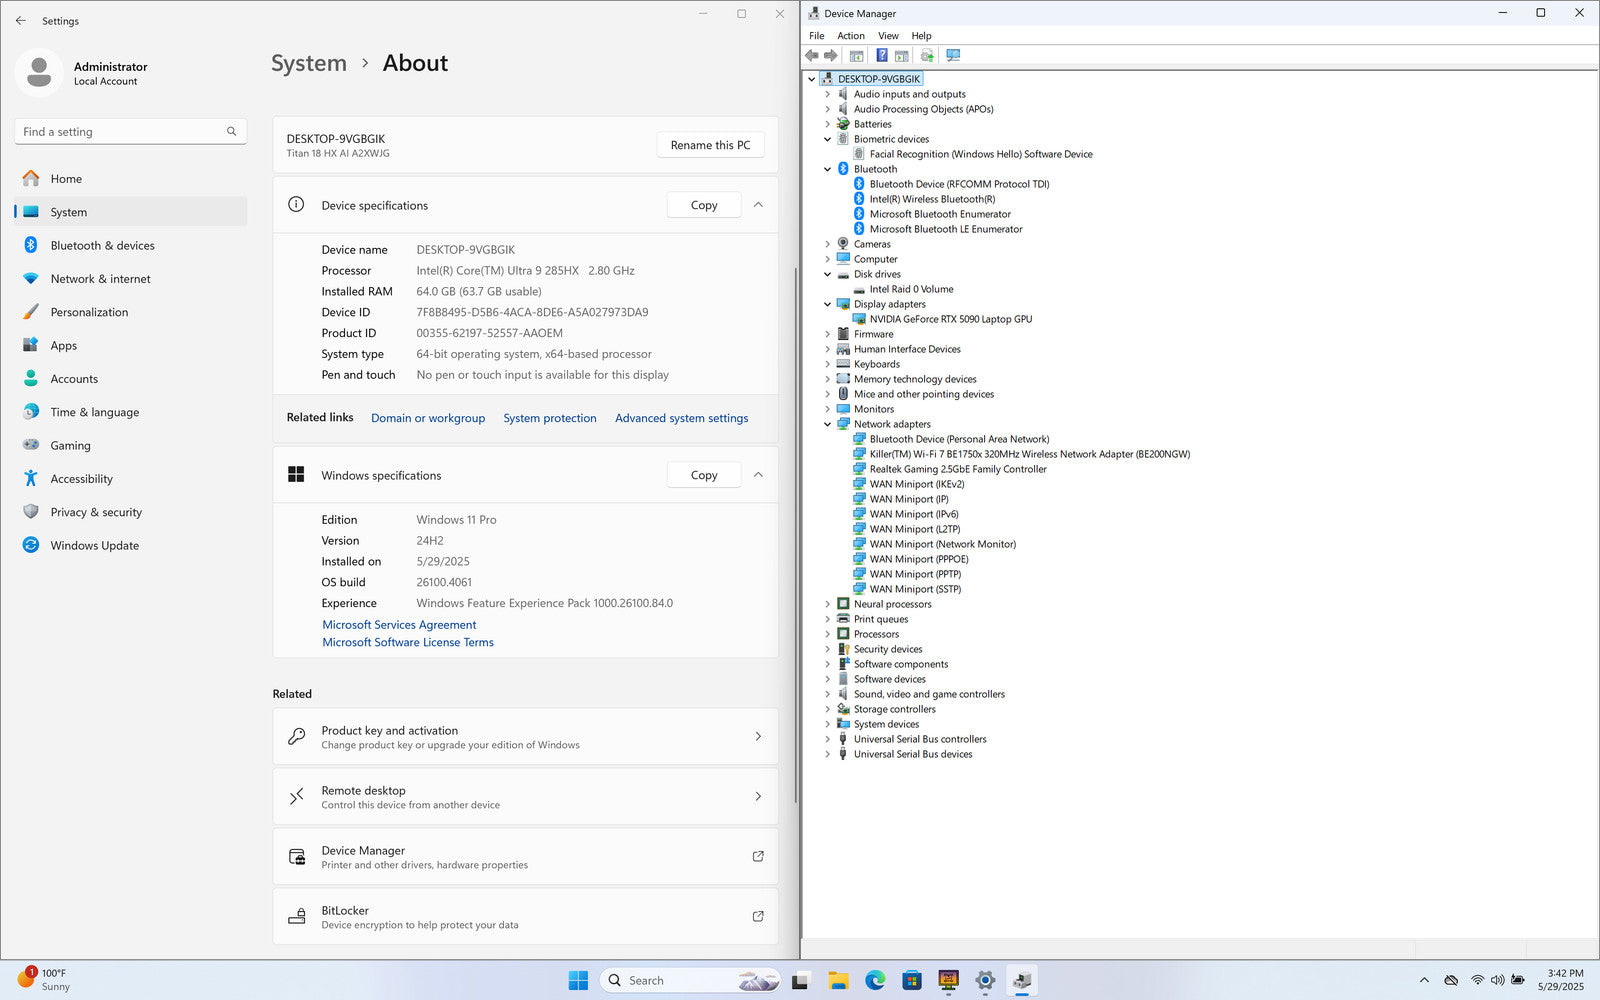Viewport: 1600px width, 1000px height.
Task: Open Windows Update in the sidebar
Action: pos(94,545)
